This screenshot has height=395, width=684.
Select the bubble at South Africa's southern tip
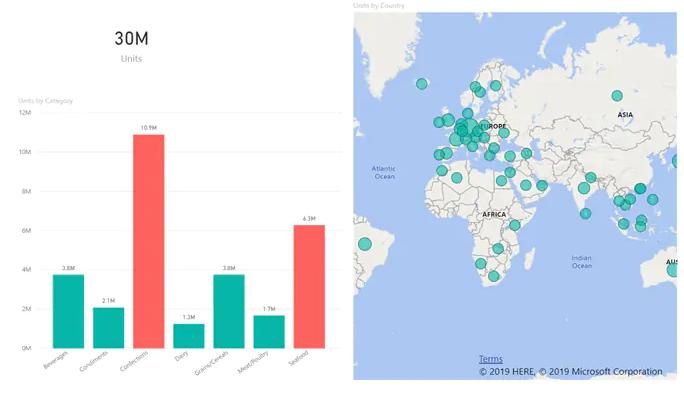pos(493,276)
